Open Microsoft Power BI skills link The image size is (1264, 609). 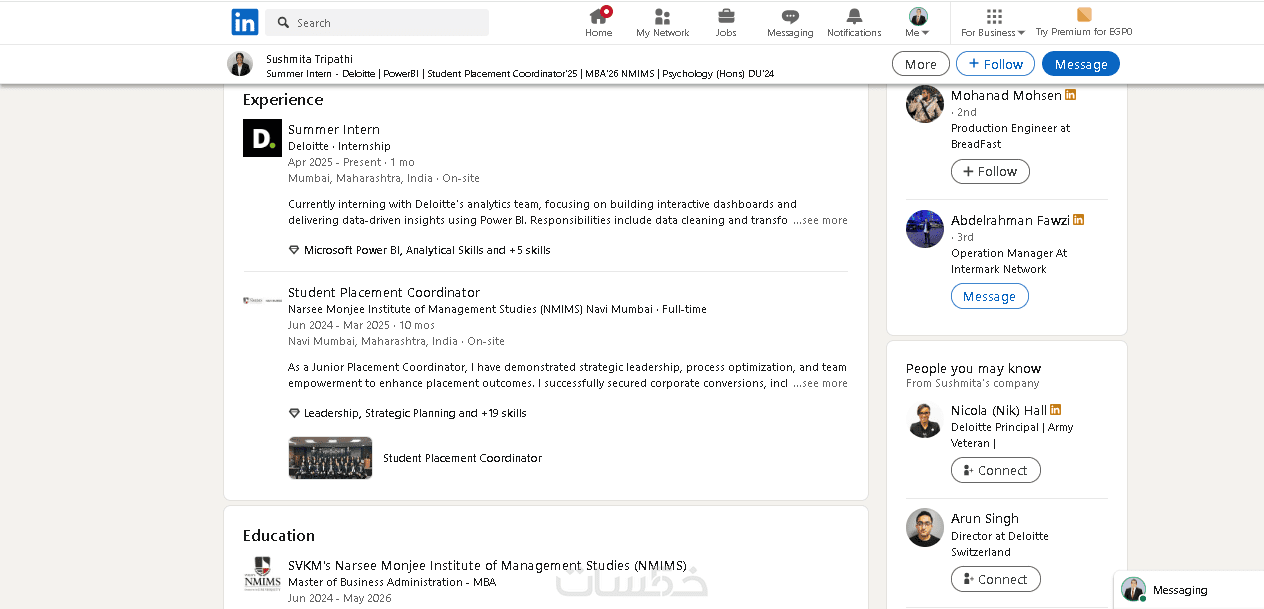pos(427,250)
